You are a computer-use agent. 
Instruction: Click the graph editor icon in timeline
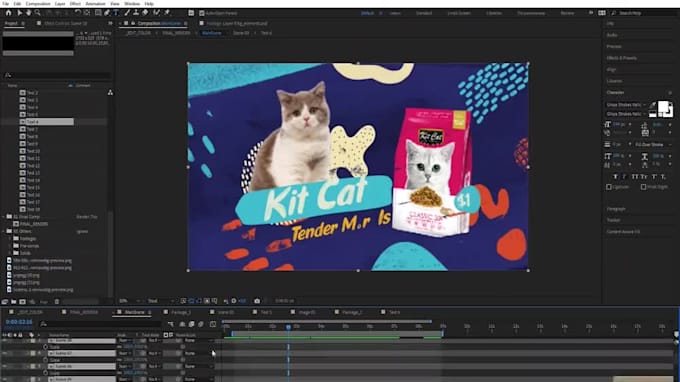tap(213, 324)
